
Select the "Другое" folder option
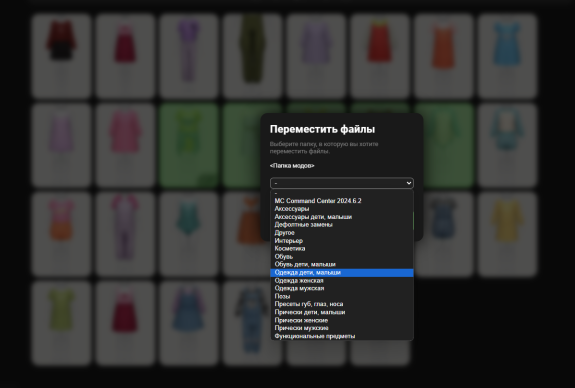[x=342, y=233]
